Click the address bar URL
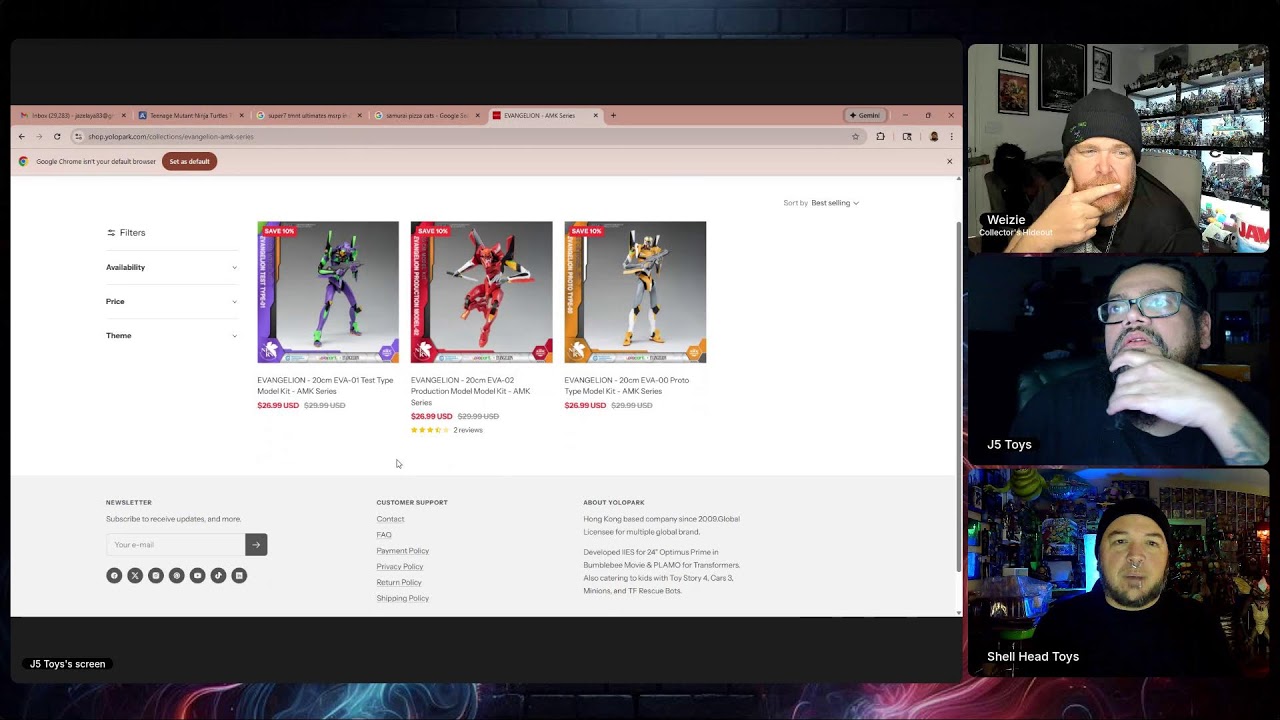The height and width of the screenshot is (720, 1280). [171, 136]
